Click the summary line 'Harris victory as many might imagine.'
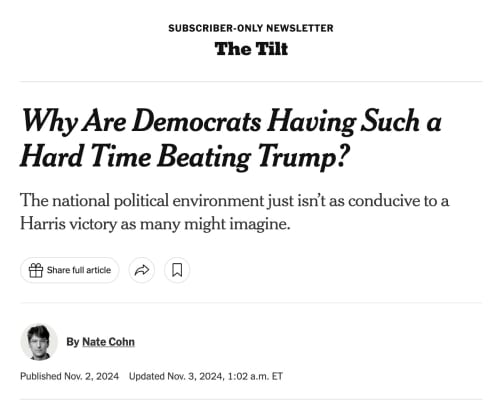Image resolution: width=495 pixels, height=400 pixels. click(x=155, y=224)
